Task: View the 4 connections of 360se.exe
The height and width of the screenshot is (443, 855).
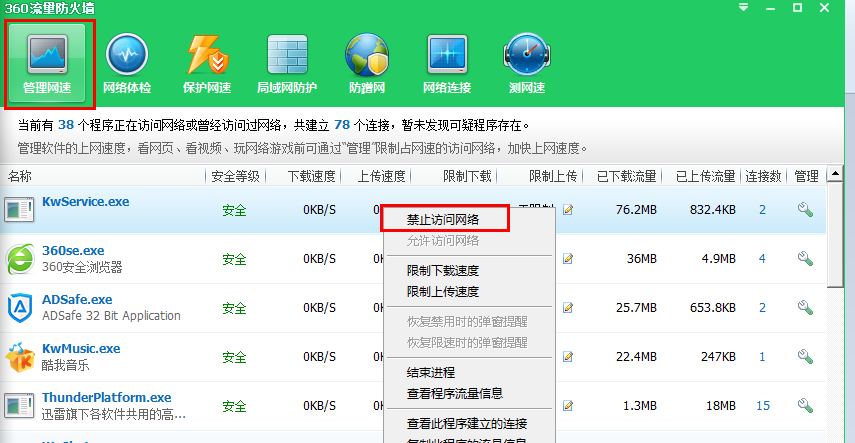Action: click(762, 259)
